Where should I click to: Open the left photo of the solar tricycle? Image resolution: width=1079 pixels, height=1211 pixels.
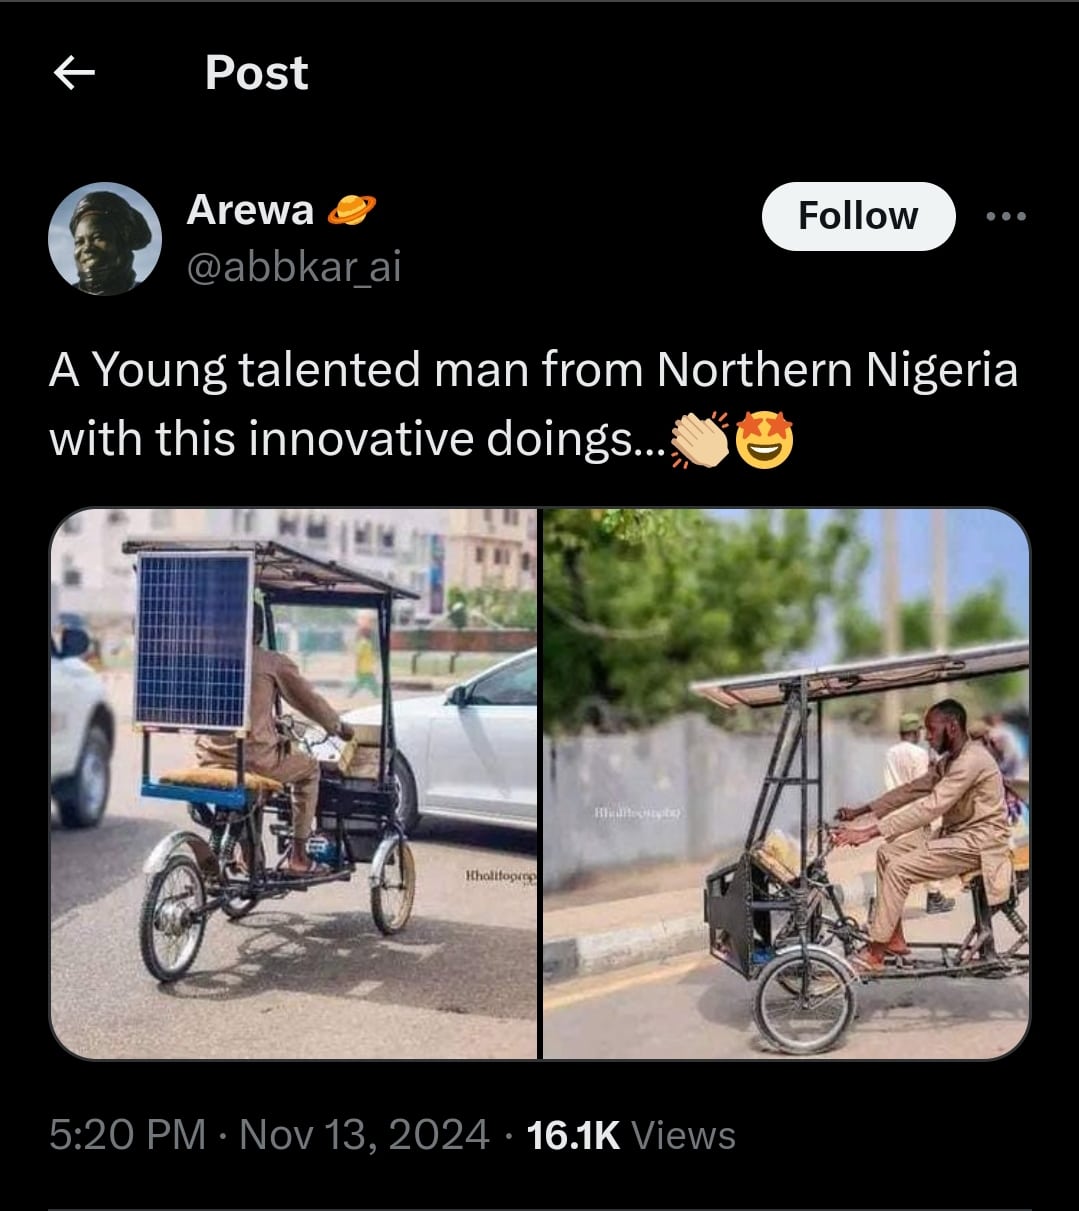pyautogui.click(x=294, y=783)
